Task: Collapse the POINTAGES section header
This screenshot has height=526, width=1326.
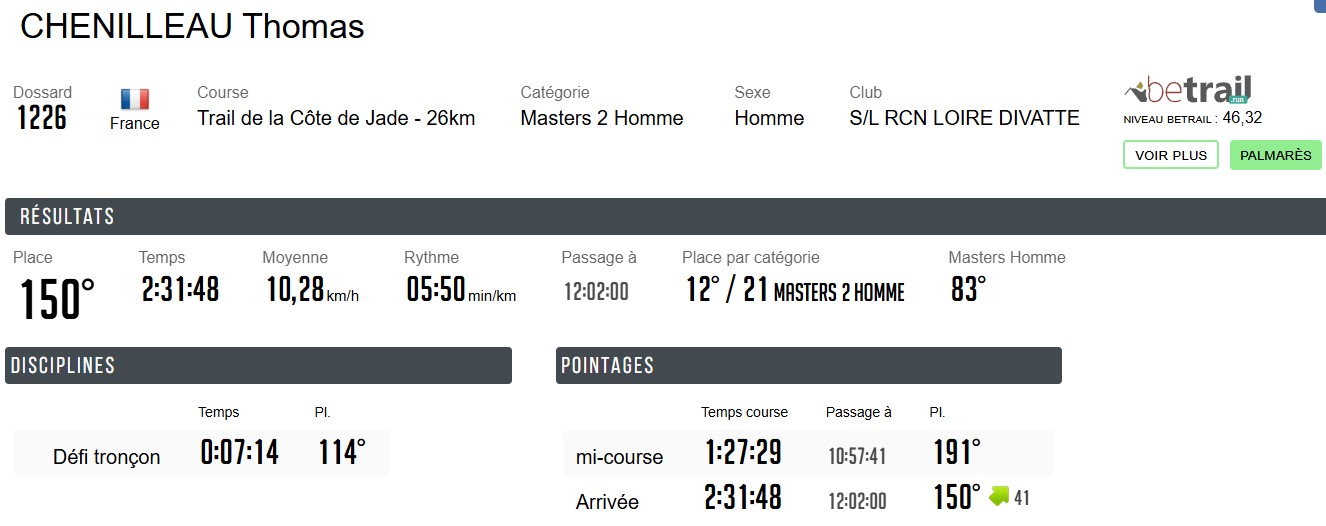Action: click(808, 366)
